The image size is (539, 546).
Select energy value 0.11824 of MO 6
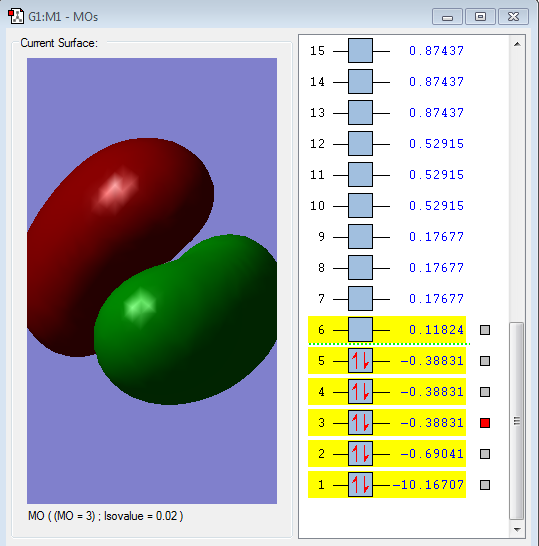tap(436, 330)
